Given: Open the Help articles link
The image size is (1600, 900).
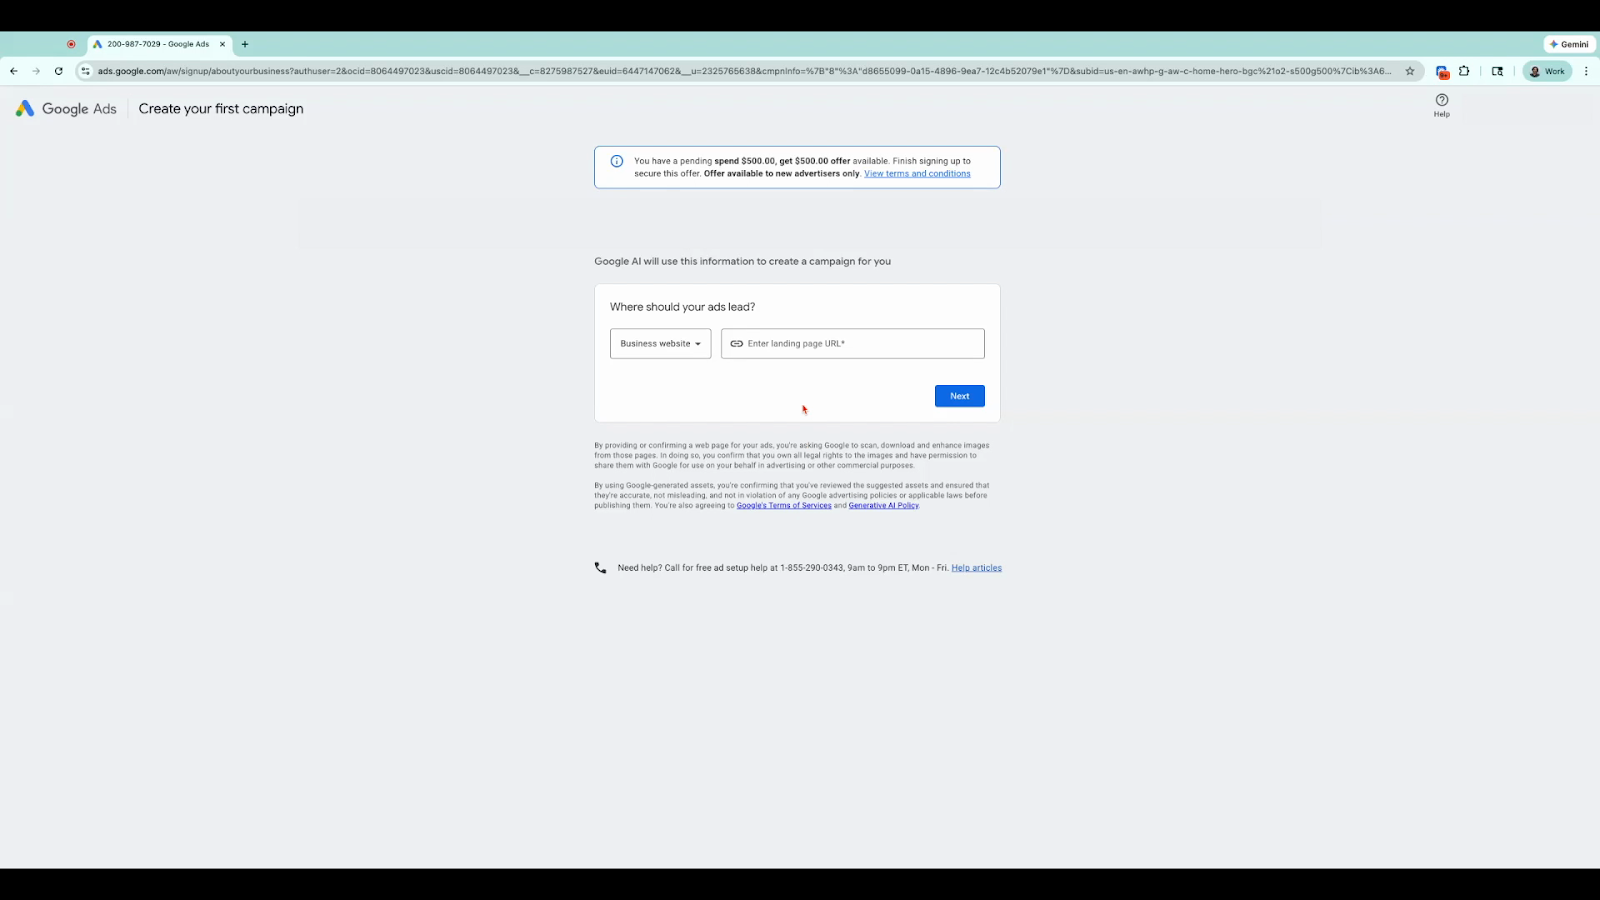Looking at the screenshot, I should pyautogui.click(x=976, y=568).
